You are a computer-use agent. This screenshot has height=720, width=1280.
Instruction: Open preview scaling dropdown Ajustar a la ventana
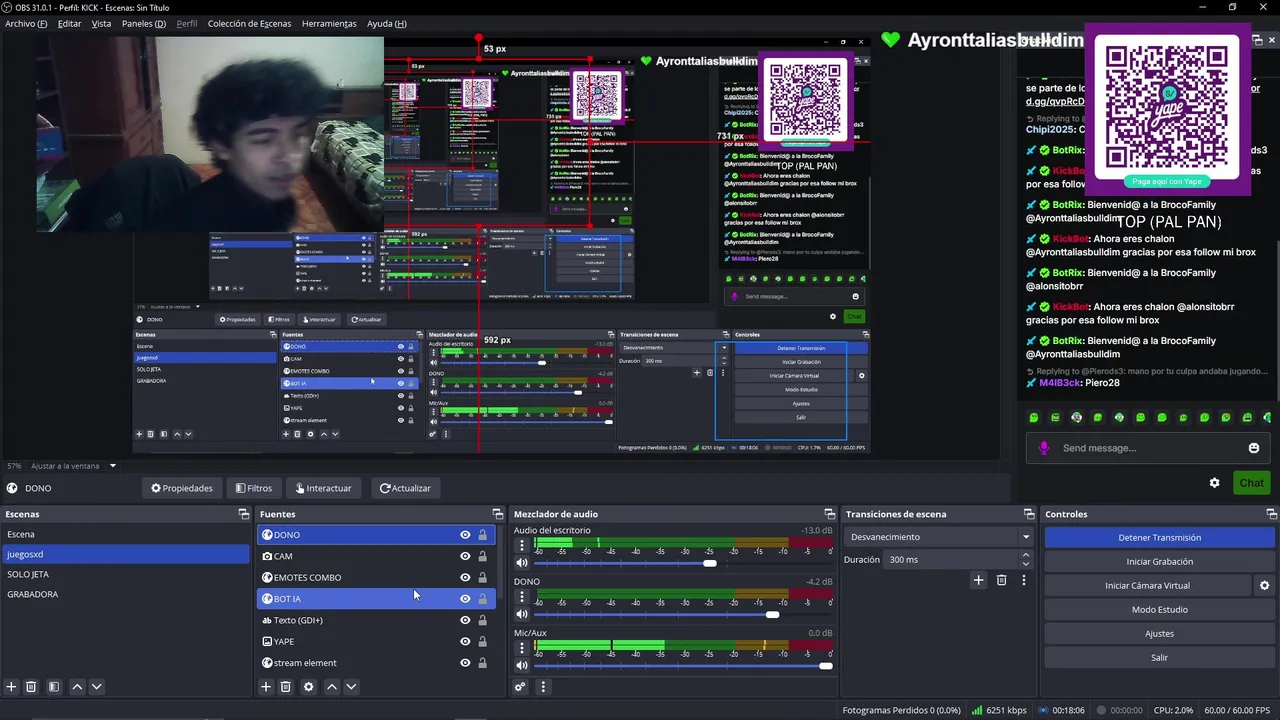click(x=75, y=466)
